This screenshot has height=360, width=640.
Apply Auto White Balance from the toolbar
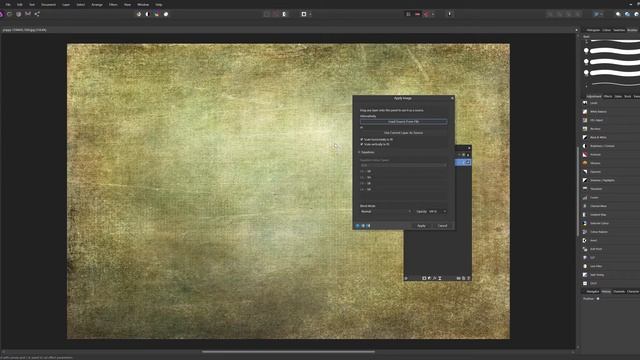pyautogui.click(x=166, y=14)
